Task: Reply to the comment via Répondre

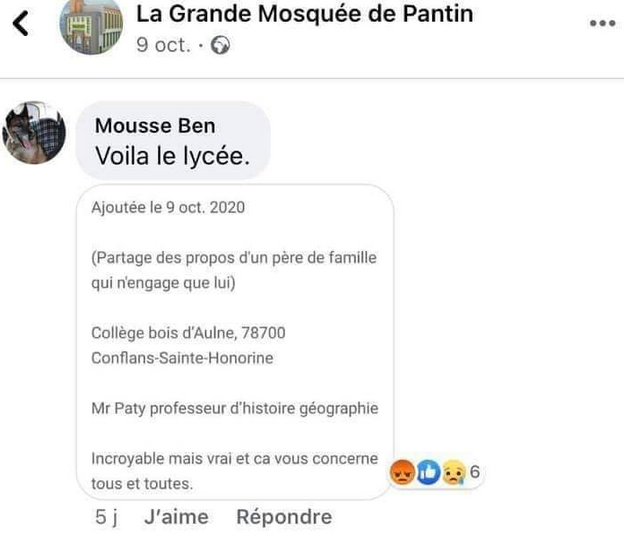Action: [x=283, y=517]
